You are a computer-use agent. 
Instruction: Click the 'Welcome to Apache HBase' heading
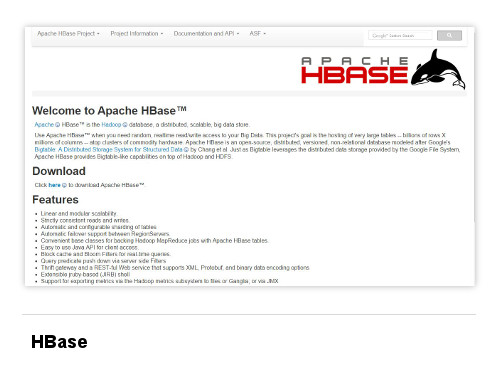coord(109,110)
